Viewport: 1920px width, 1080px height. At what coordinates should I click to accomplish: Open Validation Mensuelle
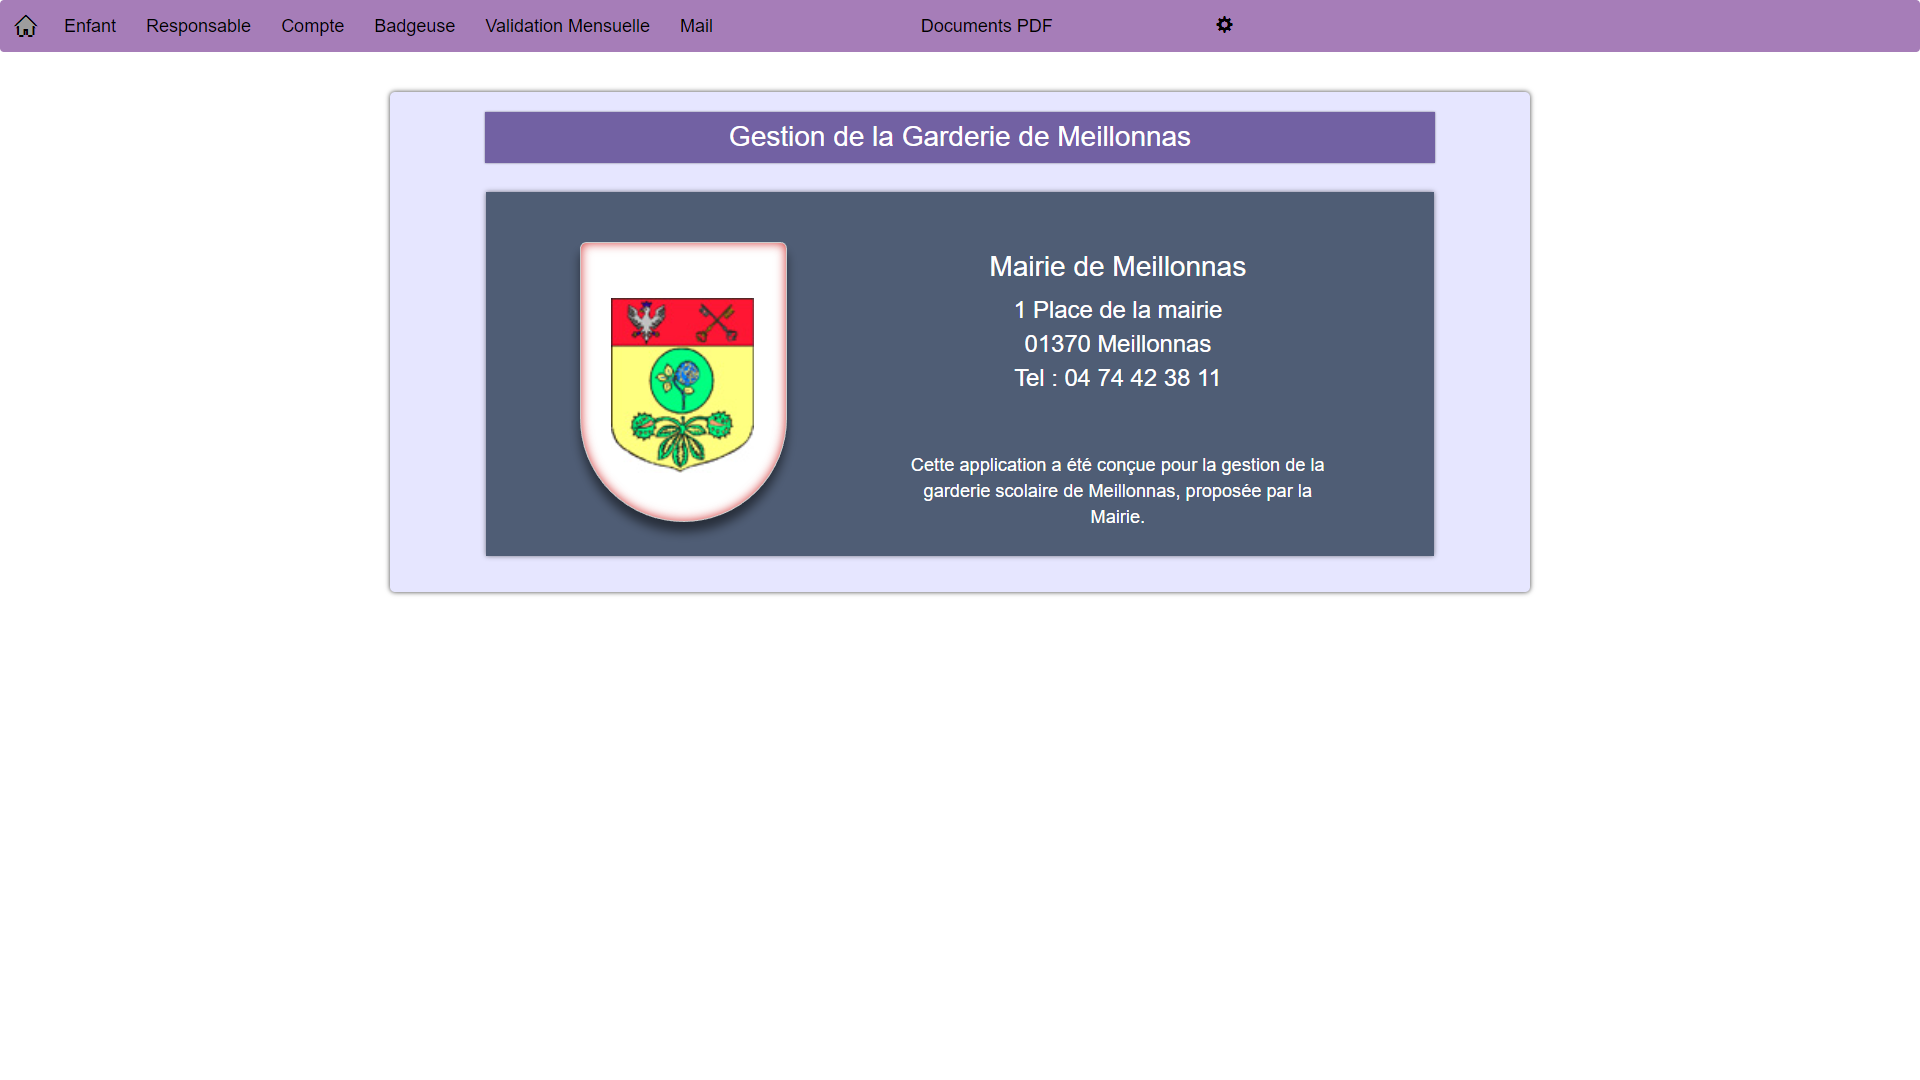566,26
